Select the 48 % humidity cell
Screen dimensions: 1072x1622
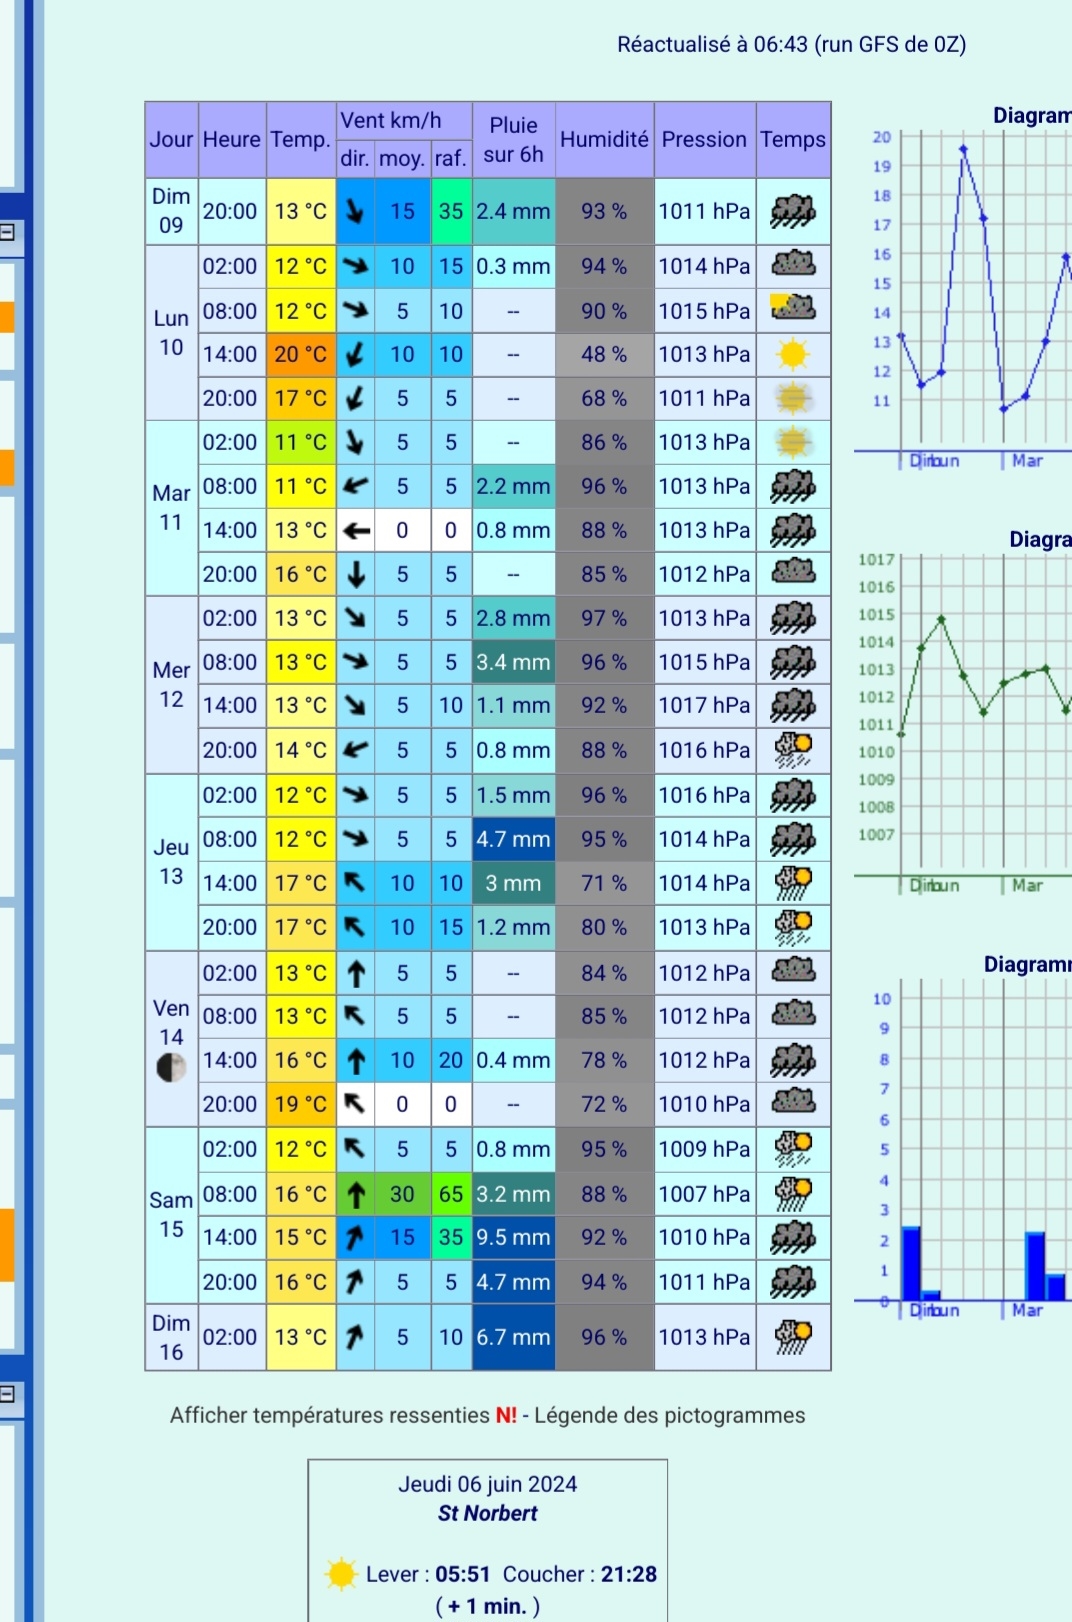coord(604,354)
